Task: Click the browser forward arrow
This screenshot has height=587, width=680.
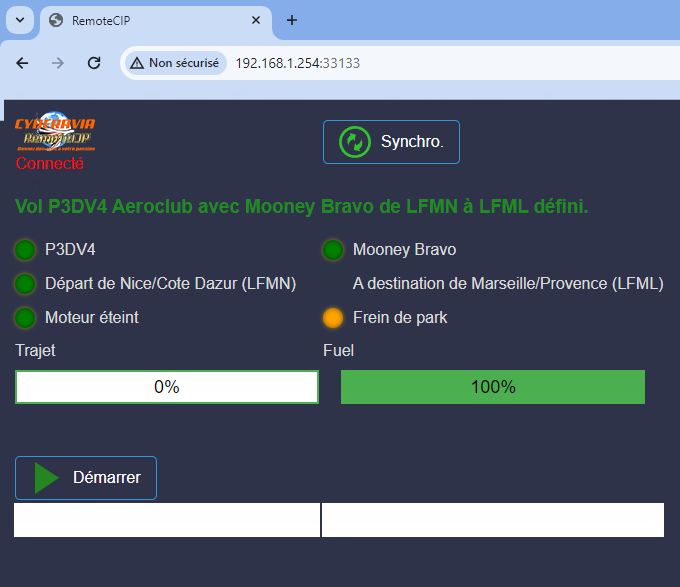Action: coord(58,63)
